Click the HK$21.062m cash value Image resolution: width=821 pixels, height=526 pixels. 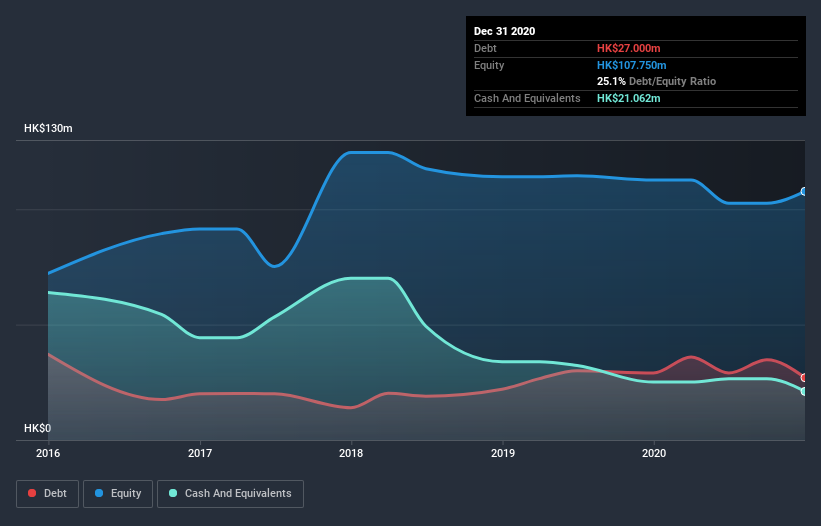pos(628,98)
